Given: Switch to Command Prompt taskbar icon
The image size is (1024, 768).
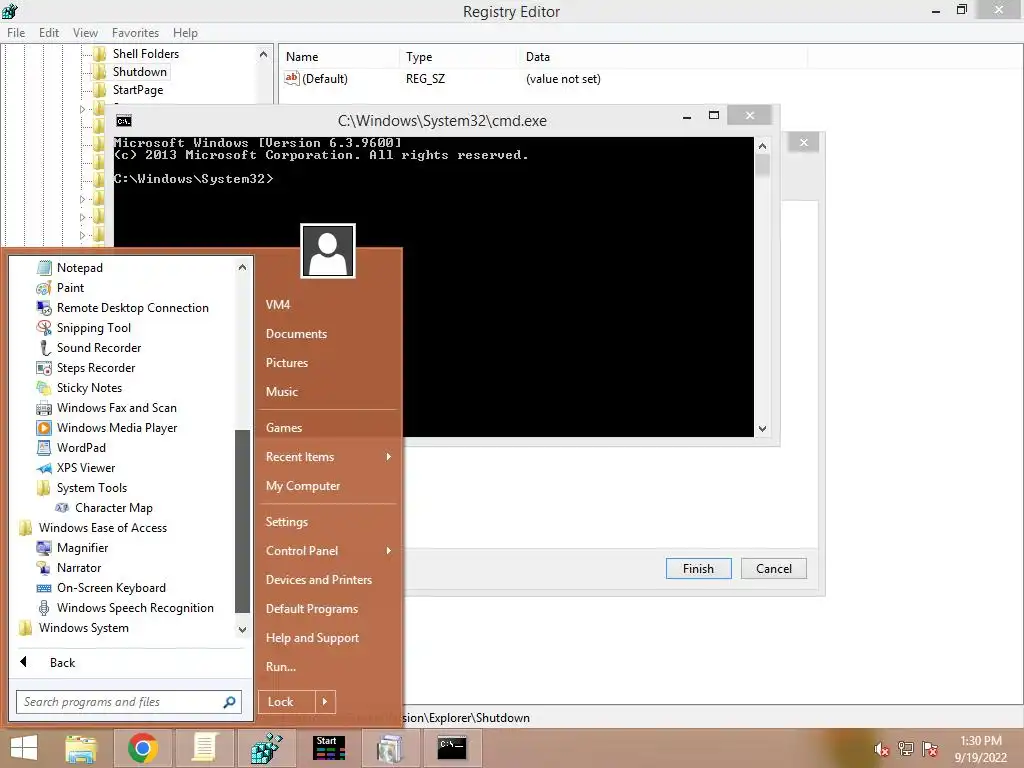Looking at the screenshot, I should 452,748.
